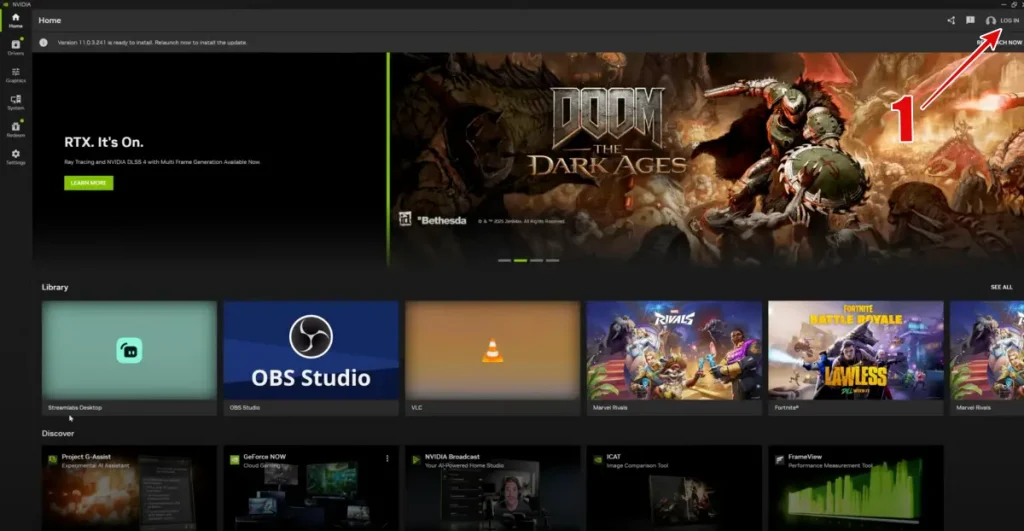This screenshot has height=531, width=1024.
Task: Select the first carousel page indicator
Action: [504, 260]
